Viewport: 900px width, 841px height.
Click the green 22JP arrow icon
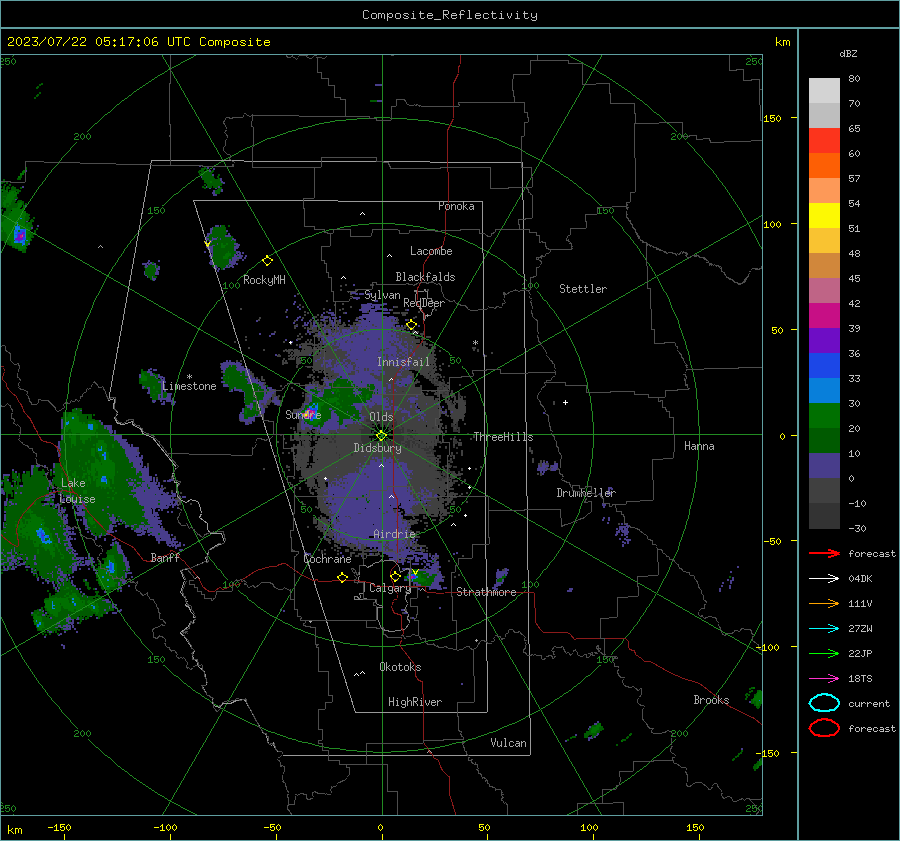click(824, 653)
